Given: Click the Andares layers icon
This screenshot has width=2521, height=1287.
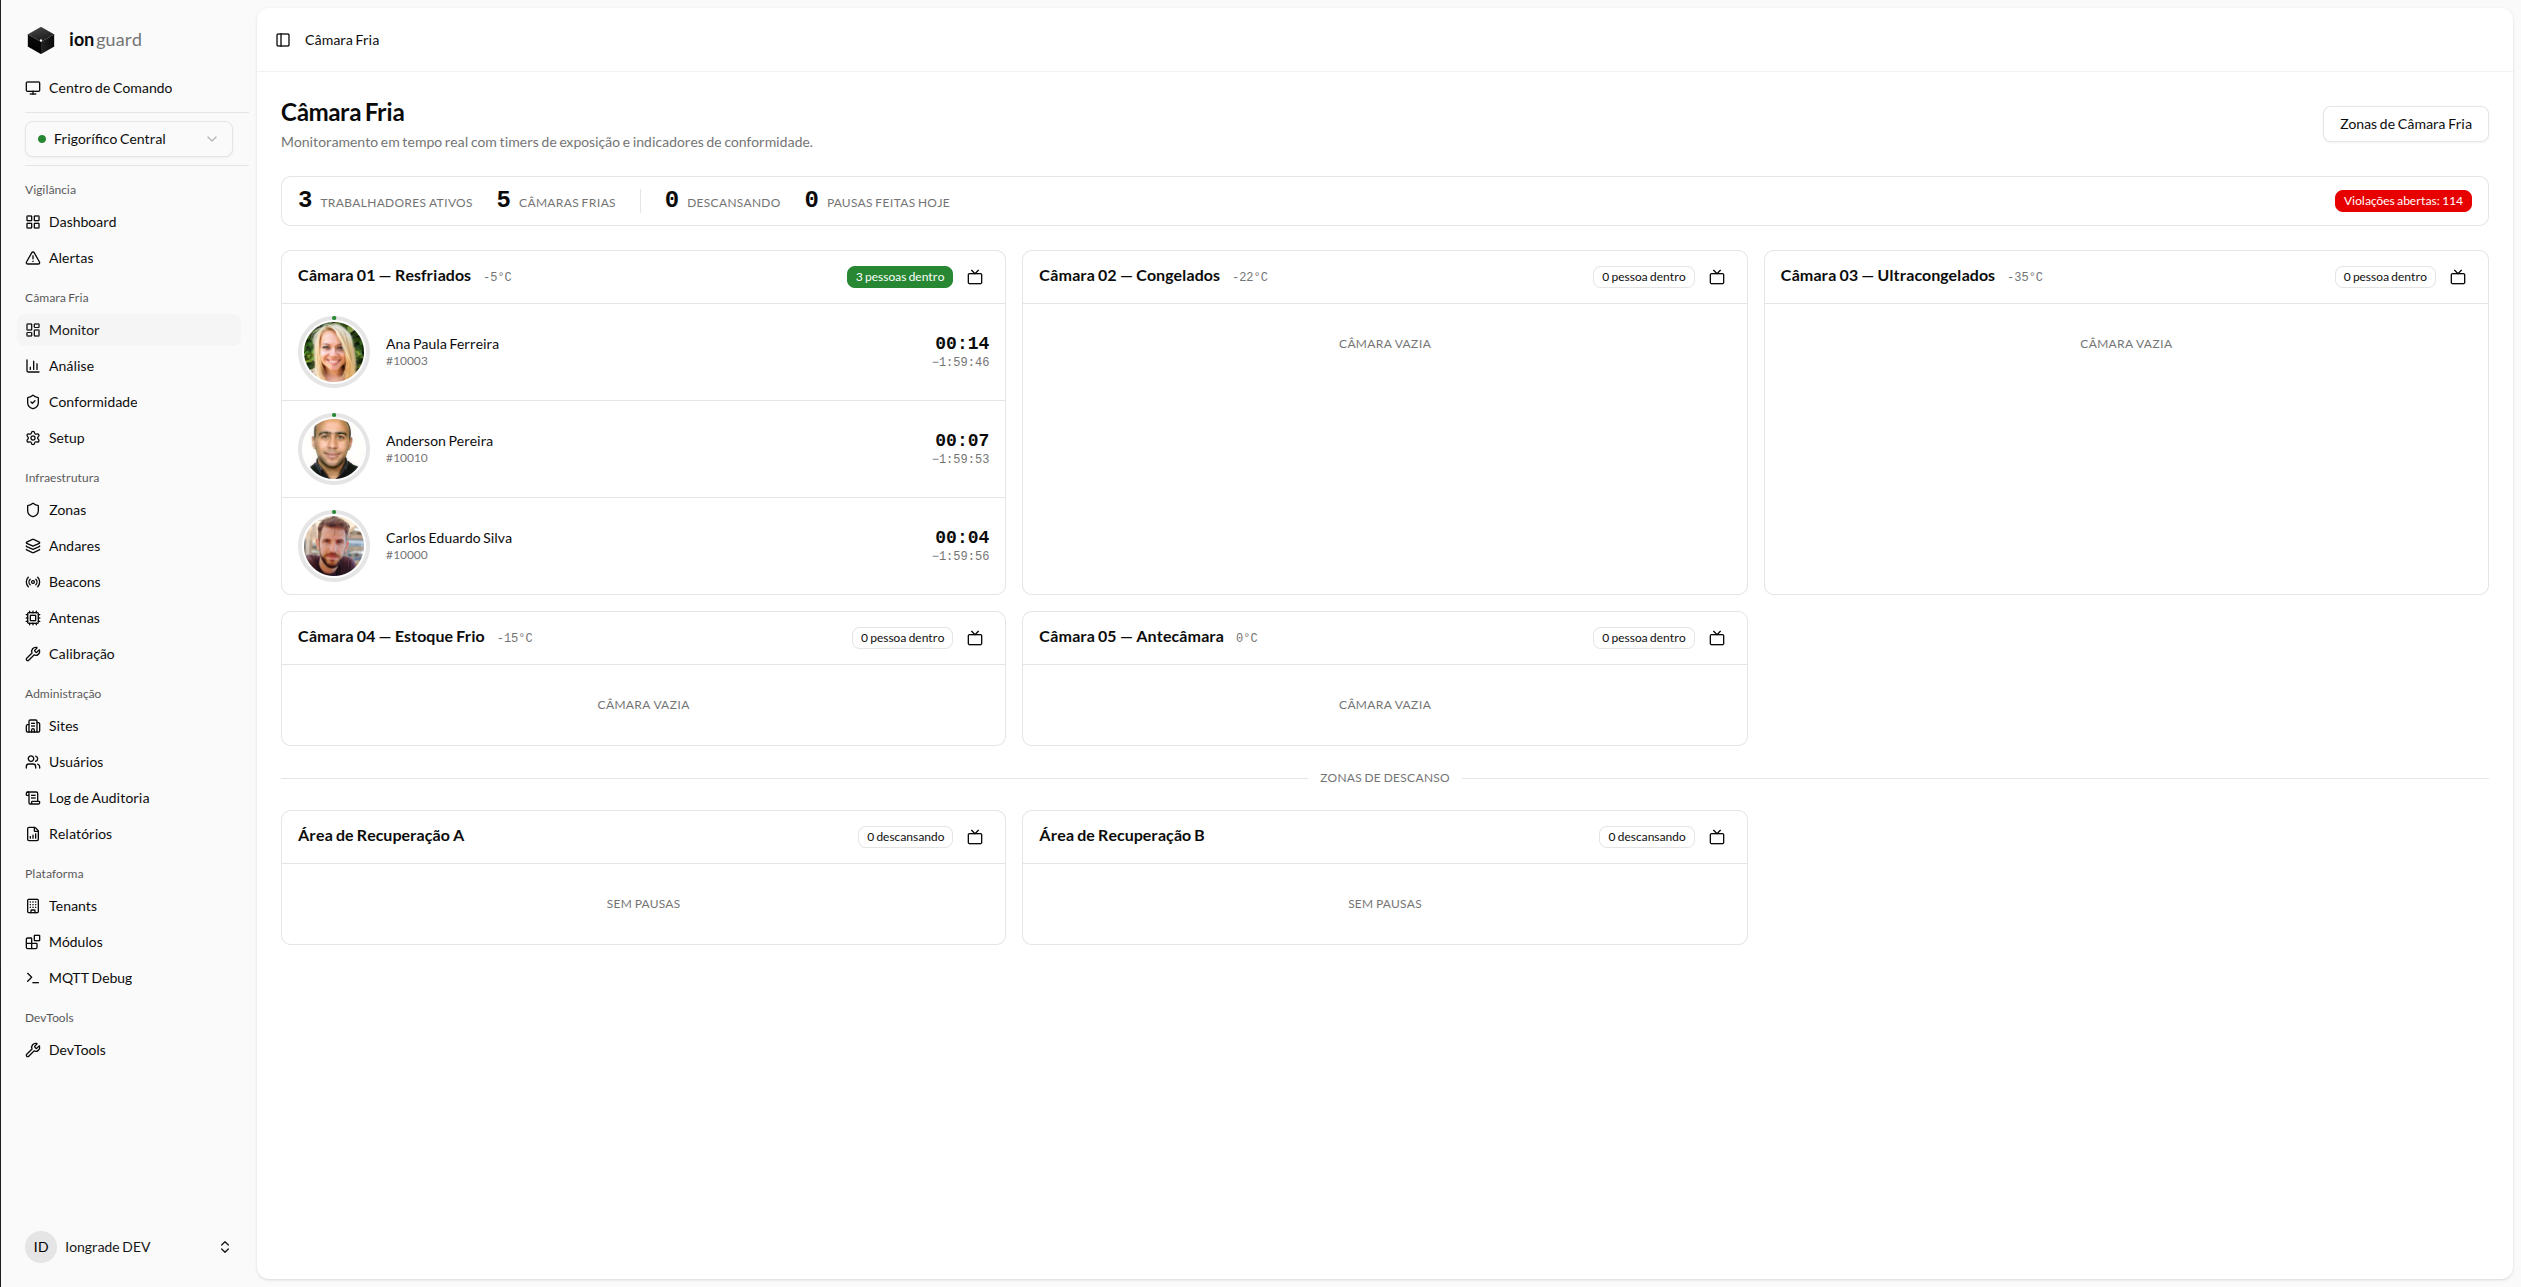Looking at the screenshot, I should click(x=33, y=546).
